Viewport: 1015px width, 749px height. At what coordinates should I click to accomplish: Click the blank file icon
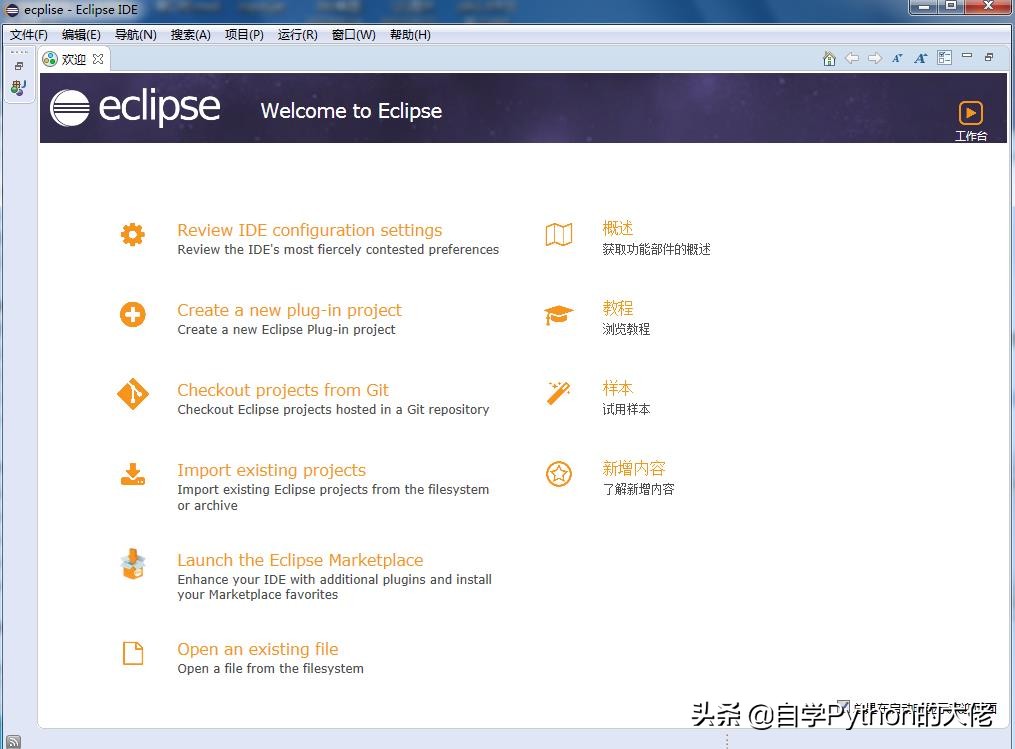pos(133,653)
